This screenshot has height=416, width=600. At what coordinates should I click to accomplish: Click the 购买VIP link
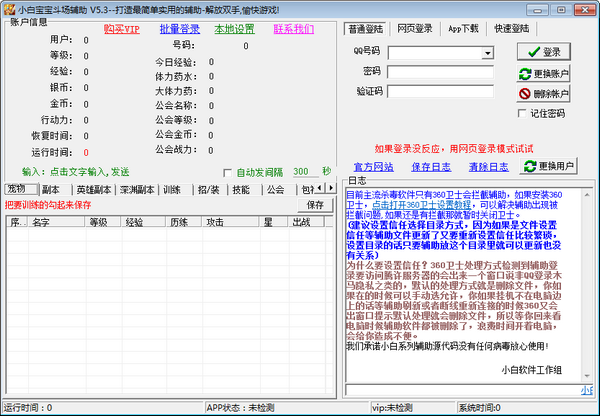(x=121, y=29)
